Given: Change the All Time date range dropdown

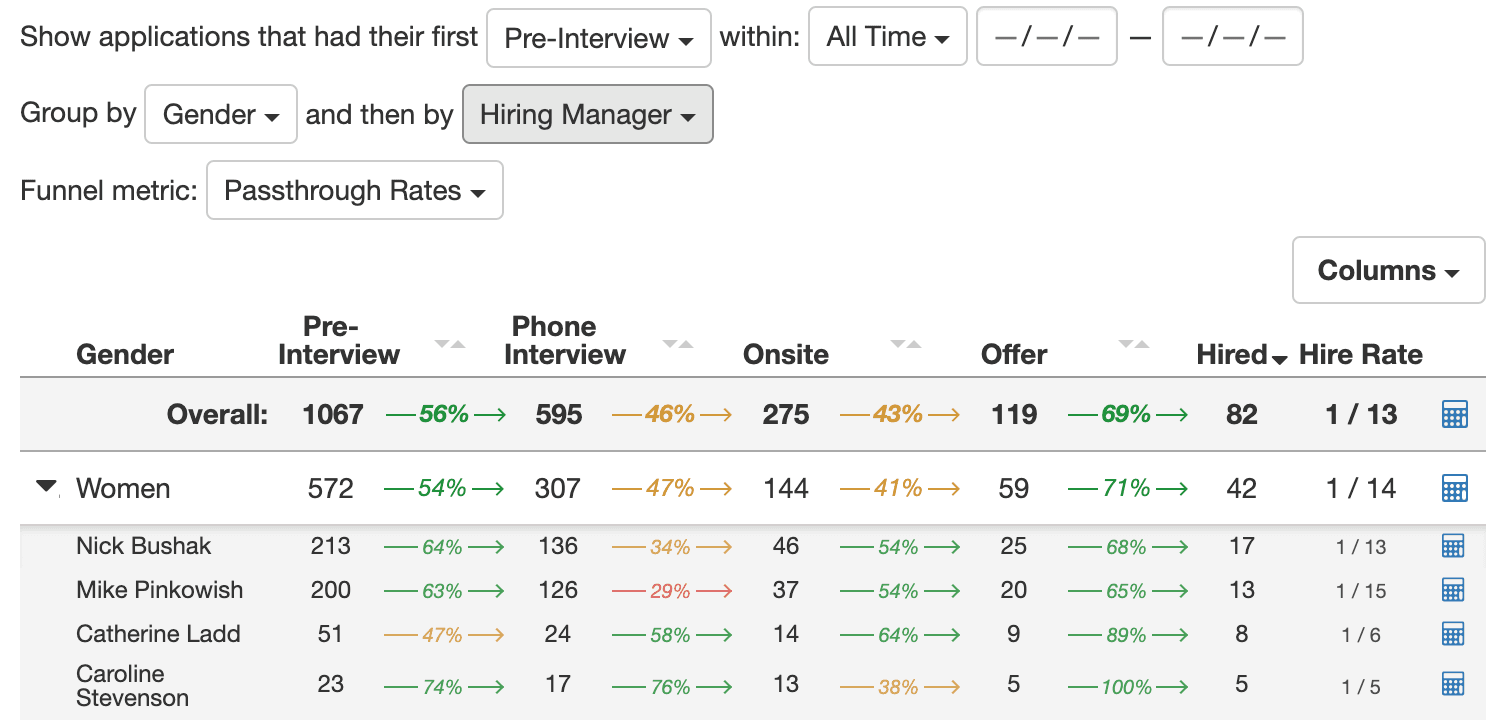Looking at the screenshot, I should coord(887,36).
